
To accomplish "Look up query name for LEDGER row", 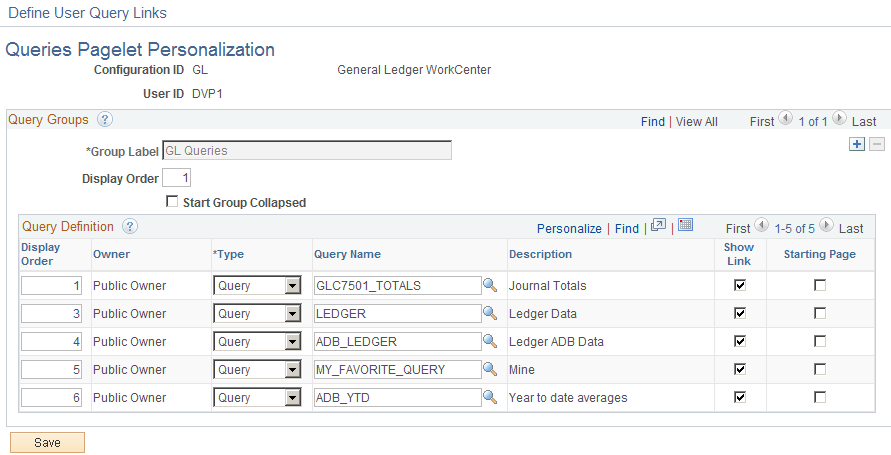I will [x=490, y=313].
